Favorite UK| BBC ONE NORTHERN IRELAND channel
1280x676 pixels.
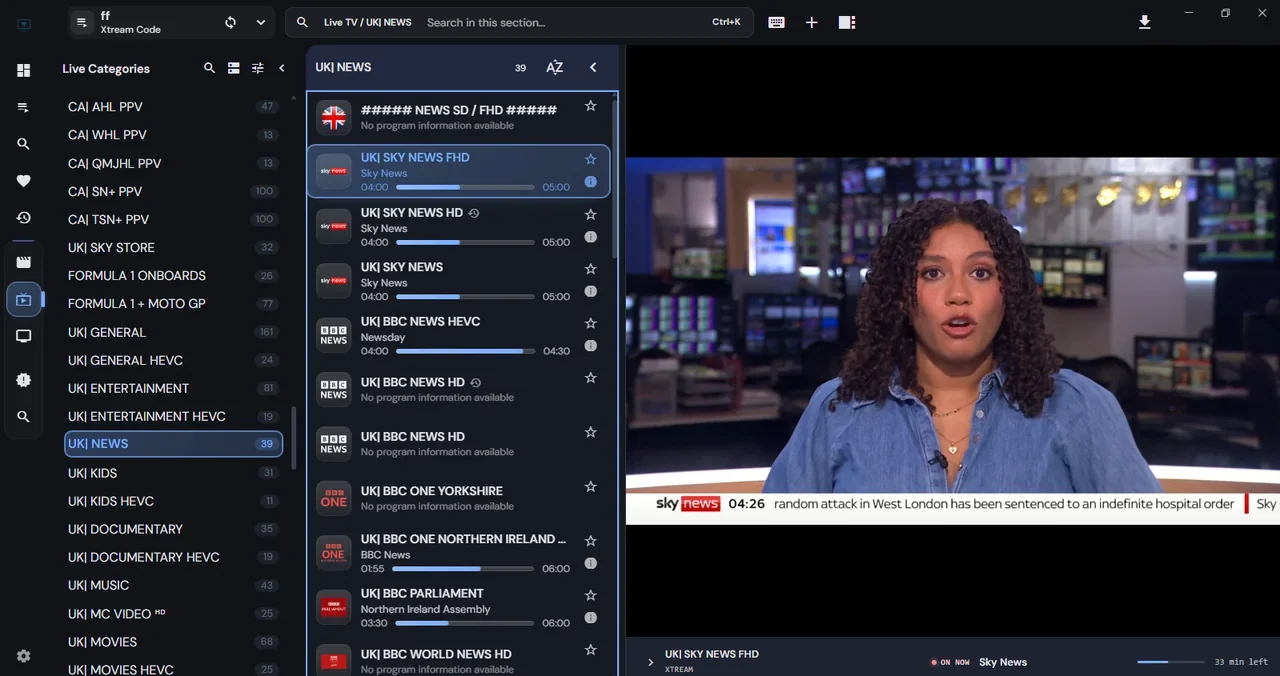590,541
